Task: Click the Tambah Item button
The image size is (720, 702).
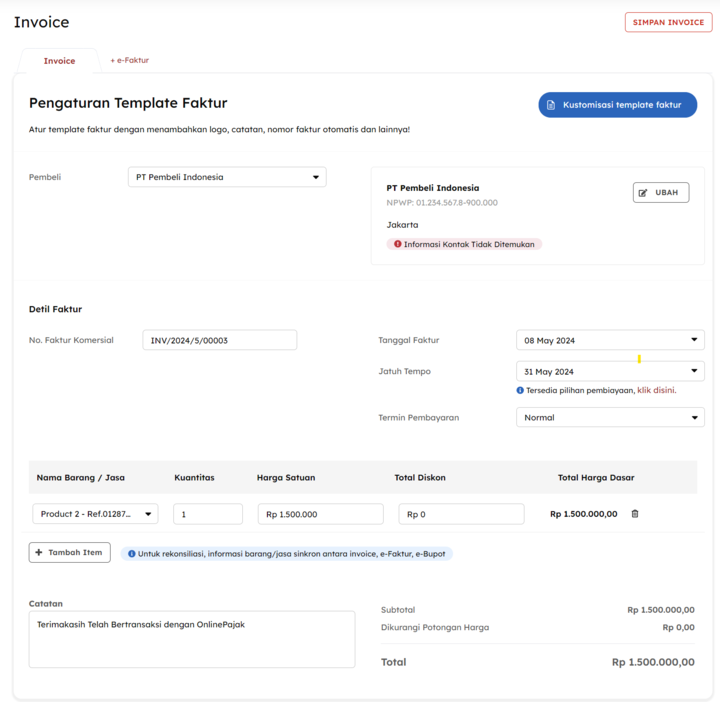Action: click(x=69, y=552)
